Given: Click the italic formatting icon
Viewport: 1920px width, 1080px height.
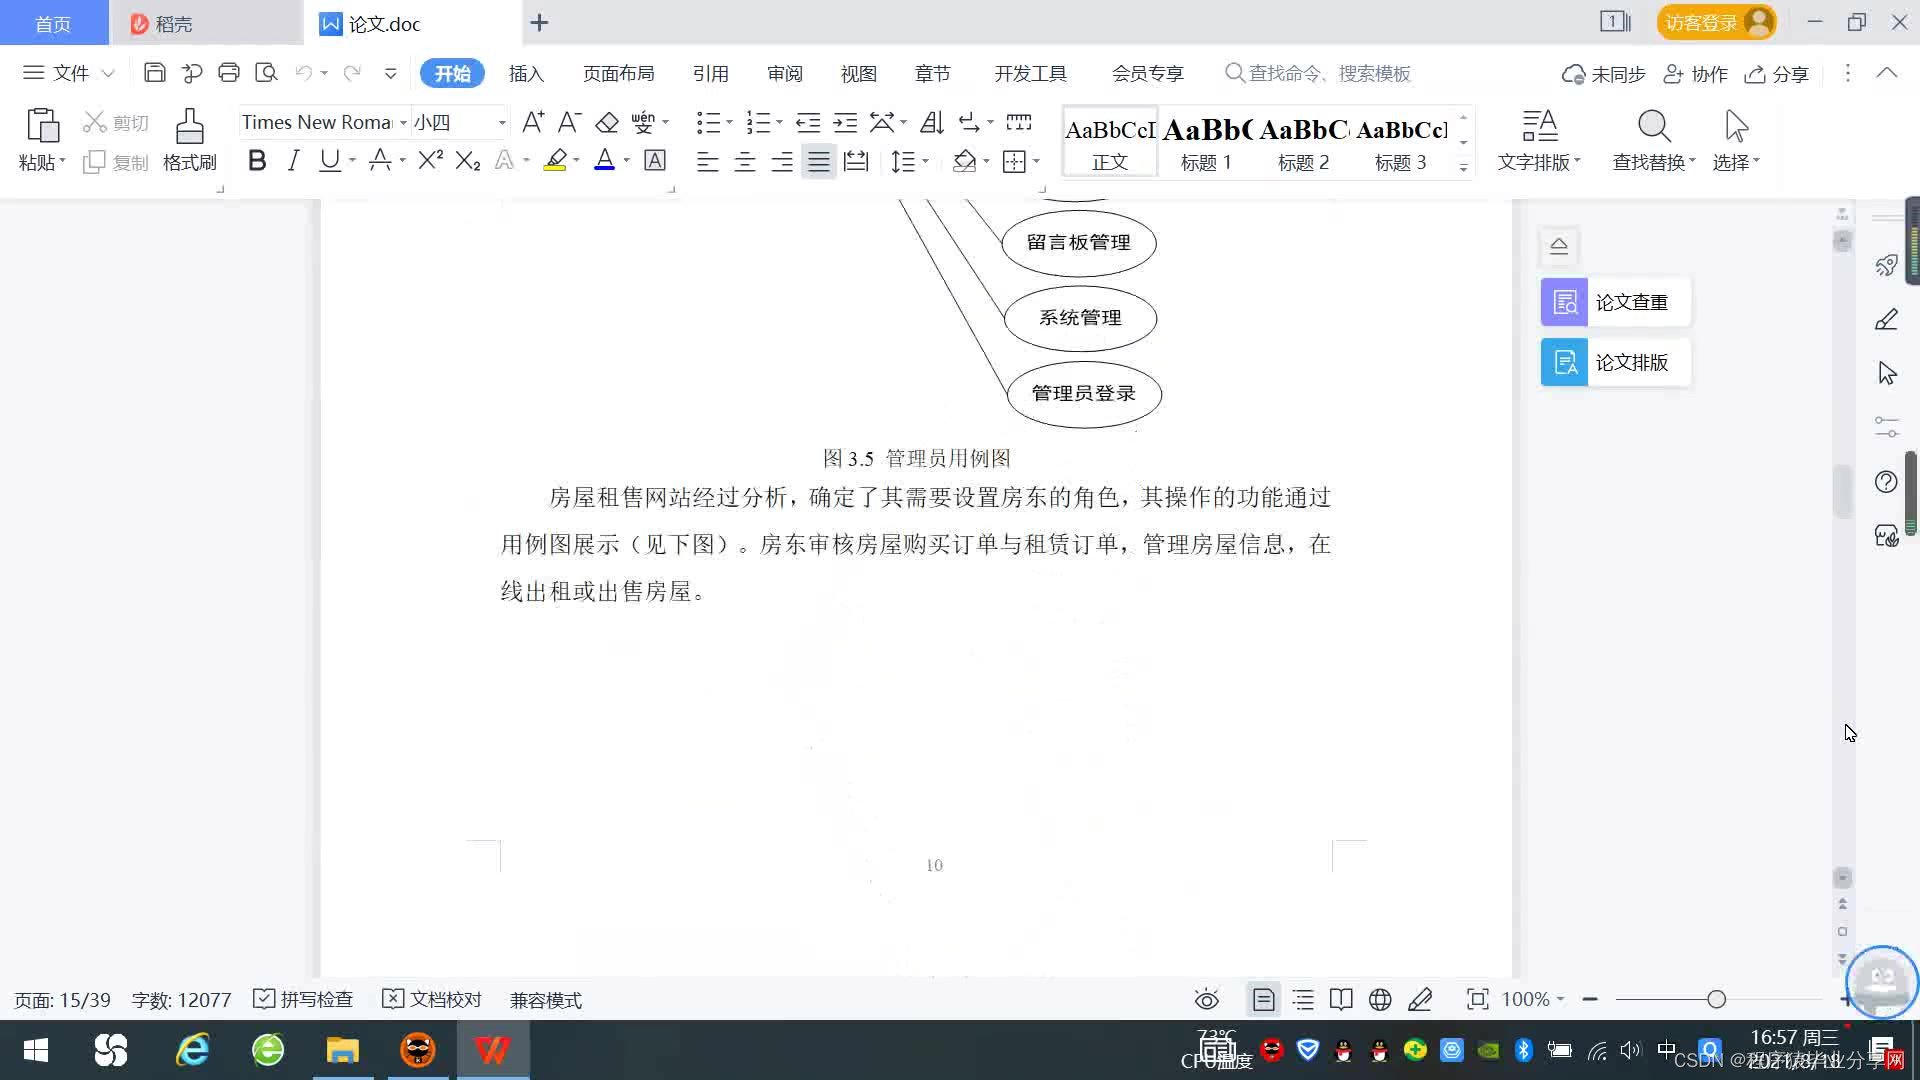Looking at the screenshot, I should coord(293,161).
